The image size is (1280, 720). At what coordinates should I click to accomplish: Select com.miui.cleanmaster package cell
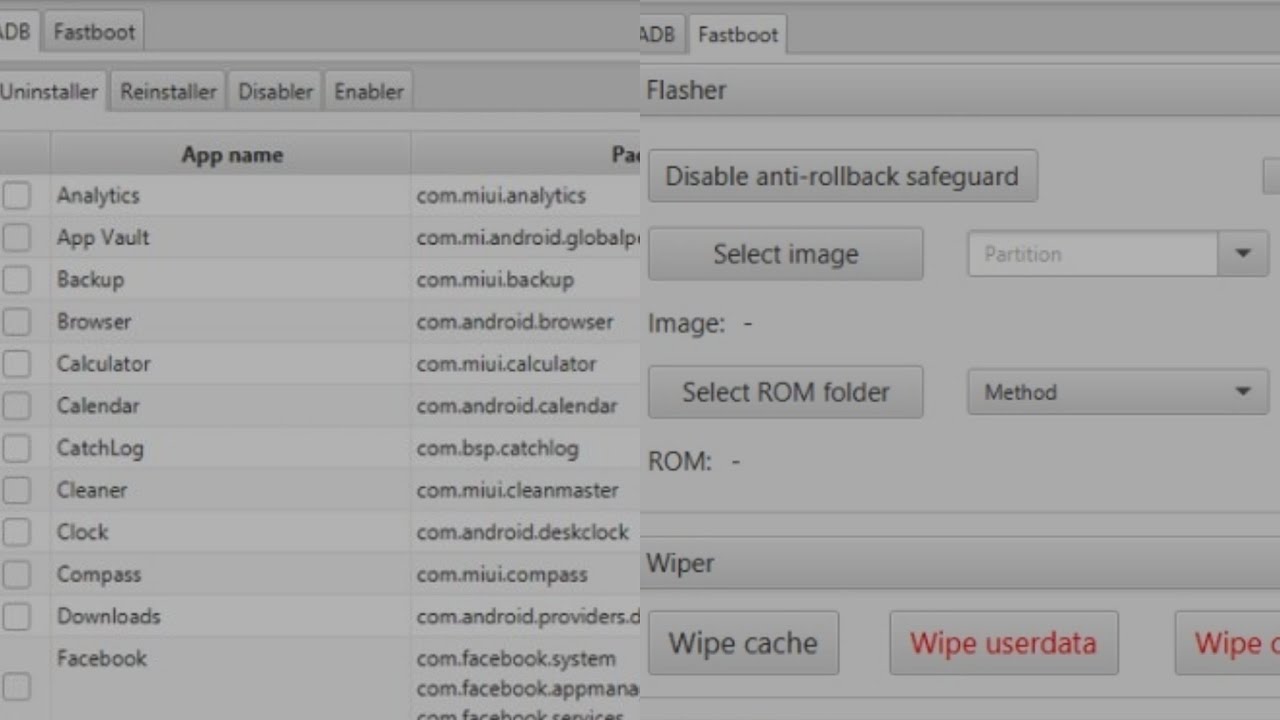coord(517,491)
